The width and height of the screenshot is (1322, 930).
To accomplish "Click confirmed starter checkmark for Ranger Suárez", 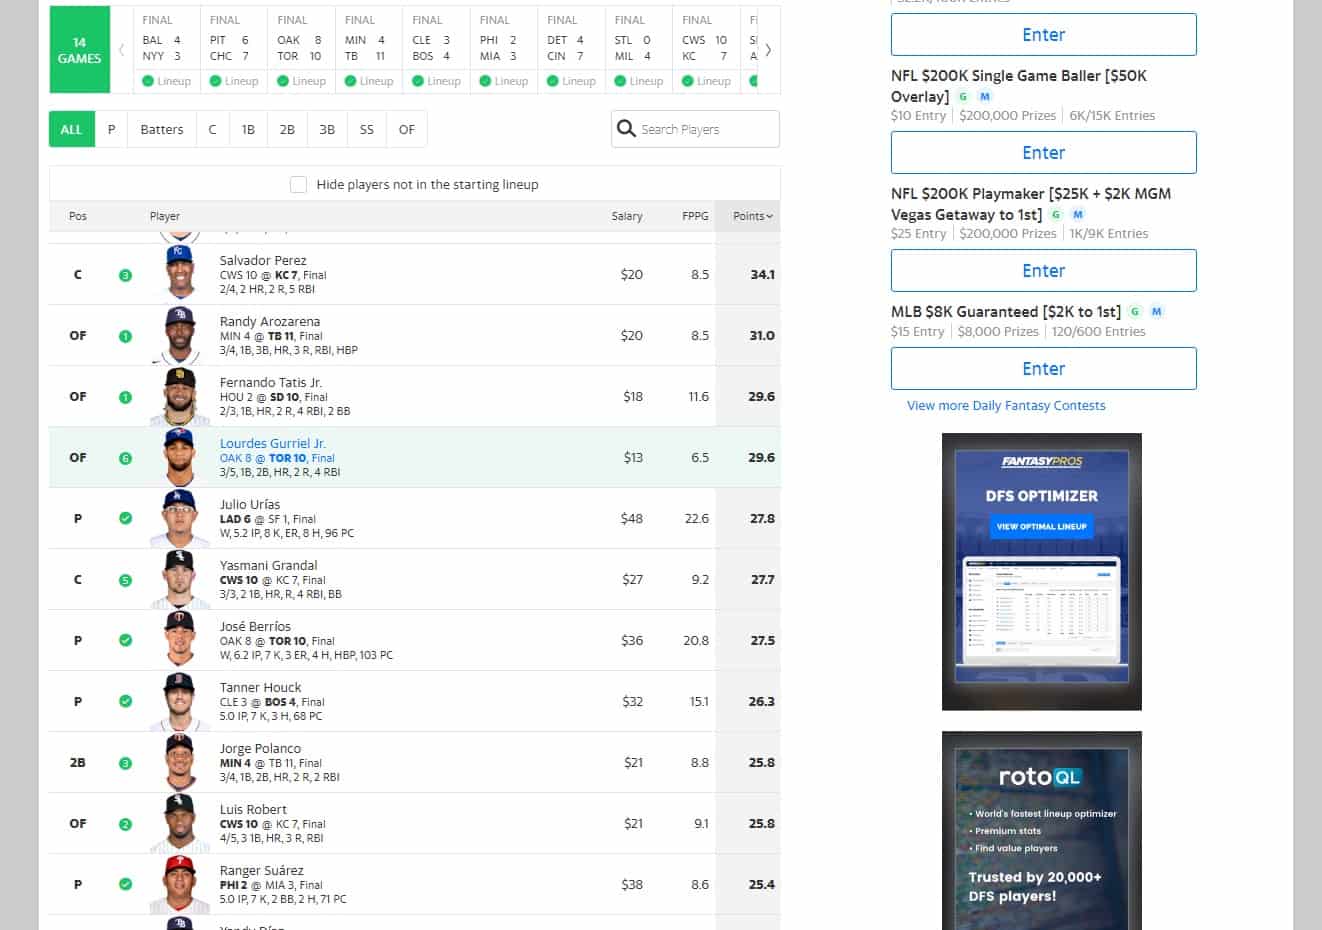I will pyautogui.click(x=125, y=885).
